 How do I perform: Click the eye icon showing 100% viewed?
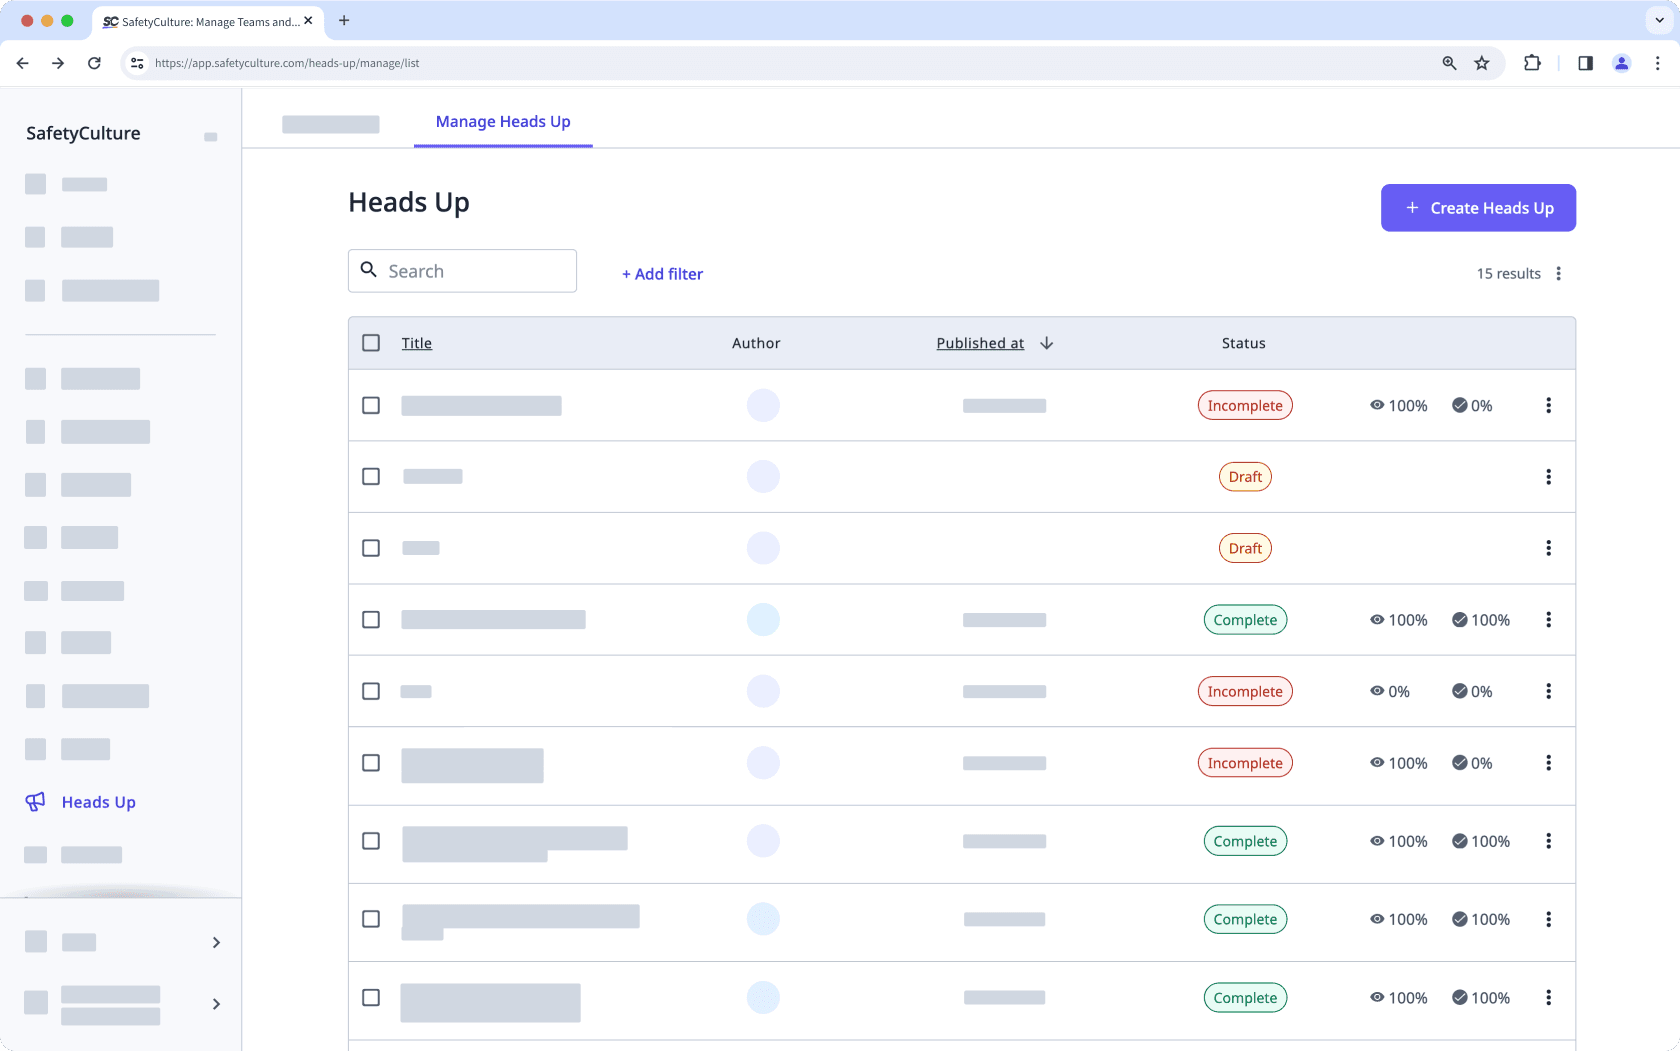tap(1377, 405)
